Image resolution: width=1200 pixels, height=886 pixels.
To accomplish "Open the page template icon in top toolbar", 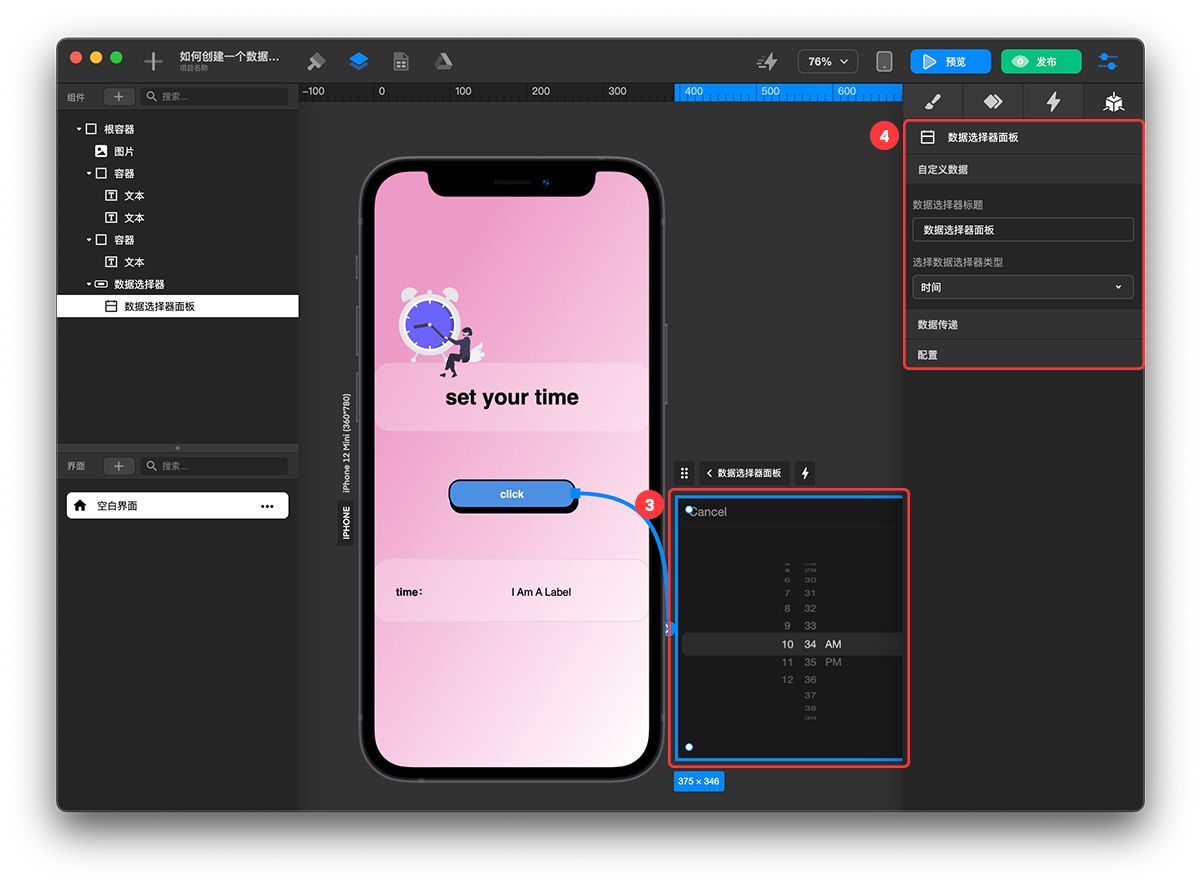I will pyautogui.click(x=401, y=62).
